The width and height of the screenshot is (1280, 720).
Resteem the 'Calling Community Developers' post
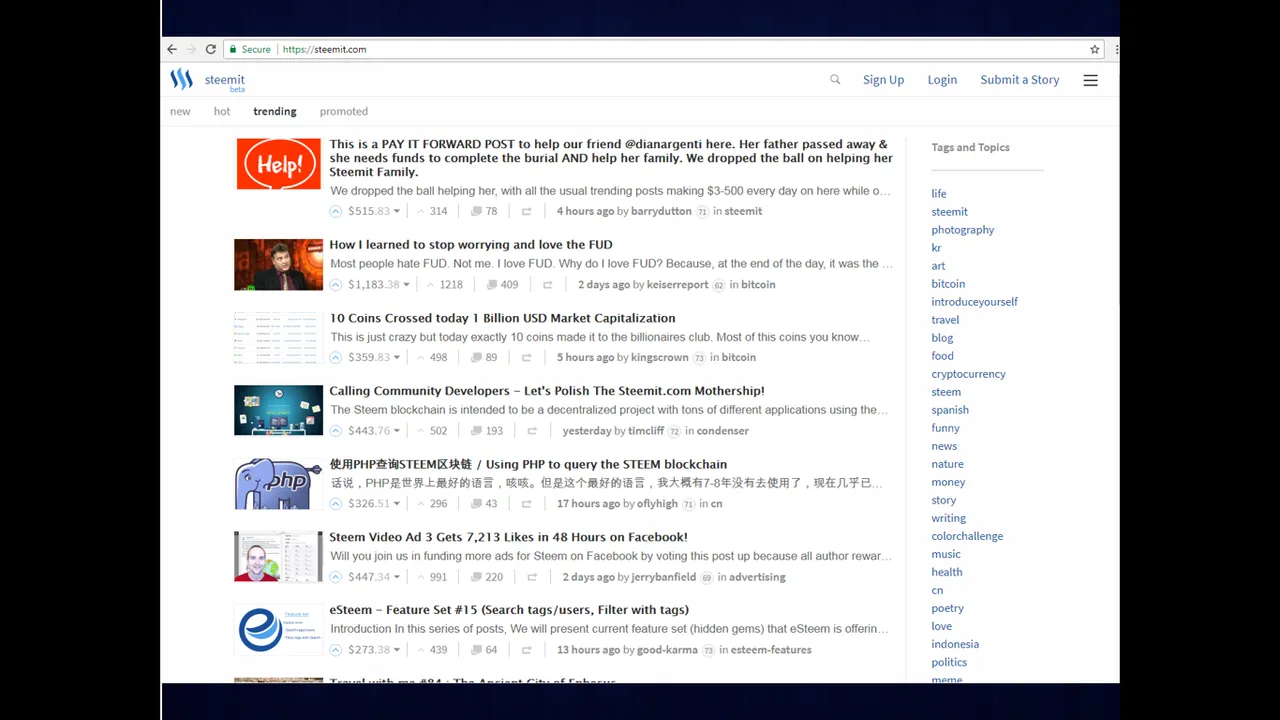click(x=532, y=430)
